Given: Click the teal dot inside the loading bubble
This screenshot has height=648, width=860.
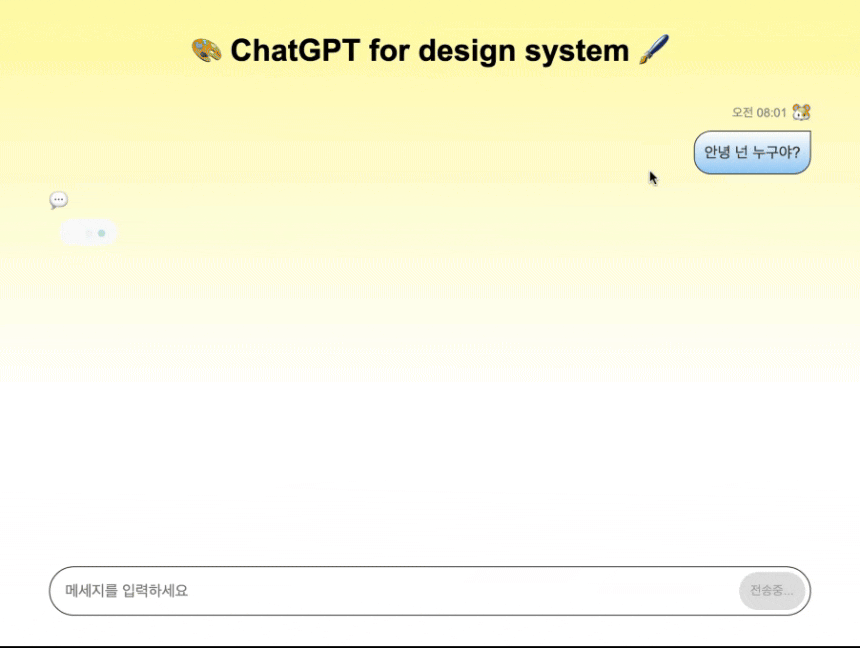Looking at the screenshot, I should click(101, 232).
